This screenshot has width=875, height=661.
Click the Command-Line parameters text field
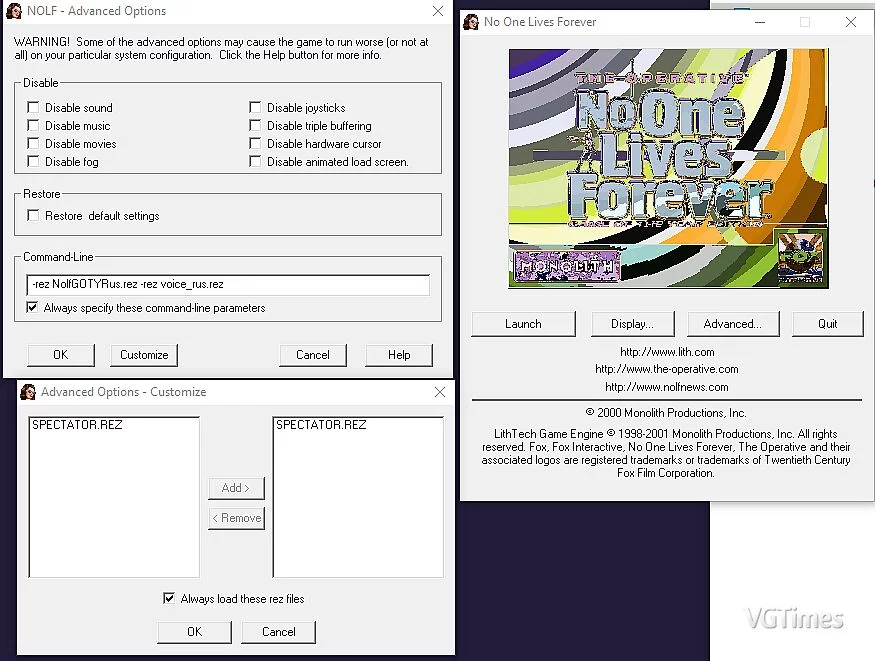click(228, 284)
